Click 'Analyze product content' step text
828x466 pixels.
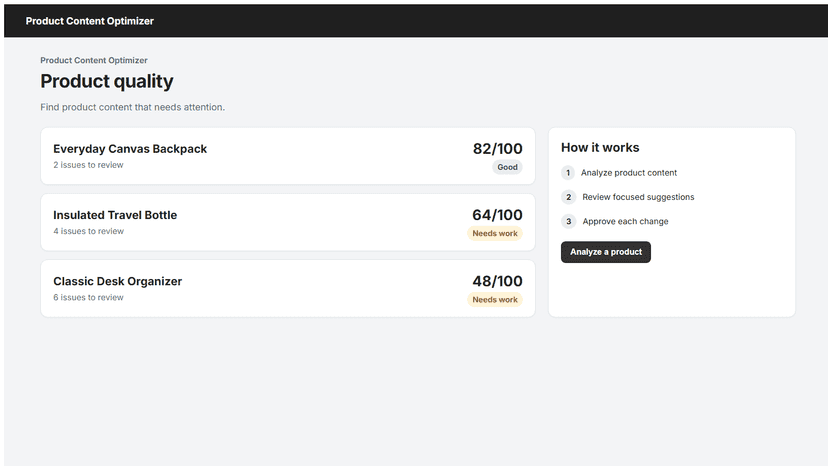[x=629, y=173]
